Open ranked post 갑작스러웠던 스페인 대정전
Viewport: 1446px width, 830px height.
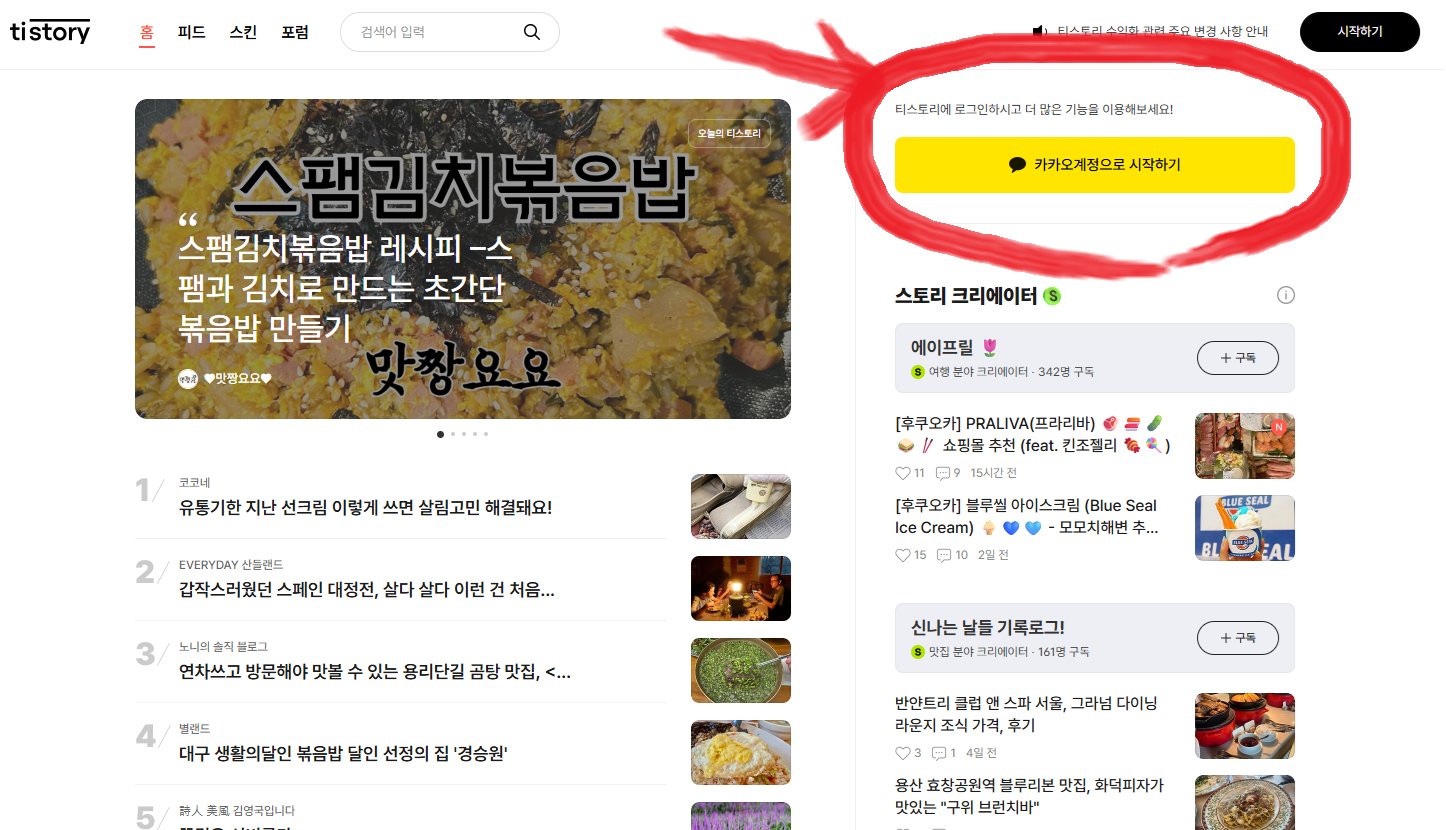pos(367,590)
